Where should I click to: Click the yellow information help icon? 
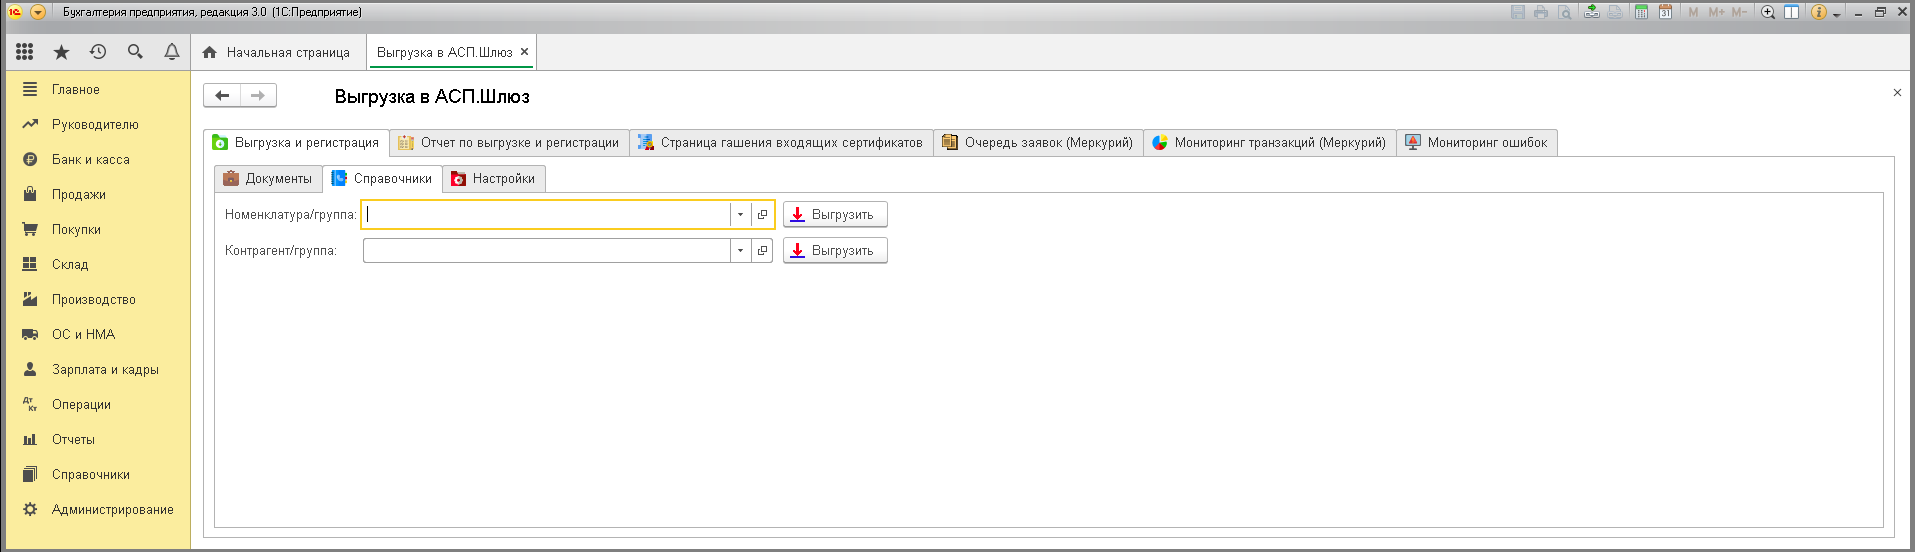pos(1819,12)
